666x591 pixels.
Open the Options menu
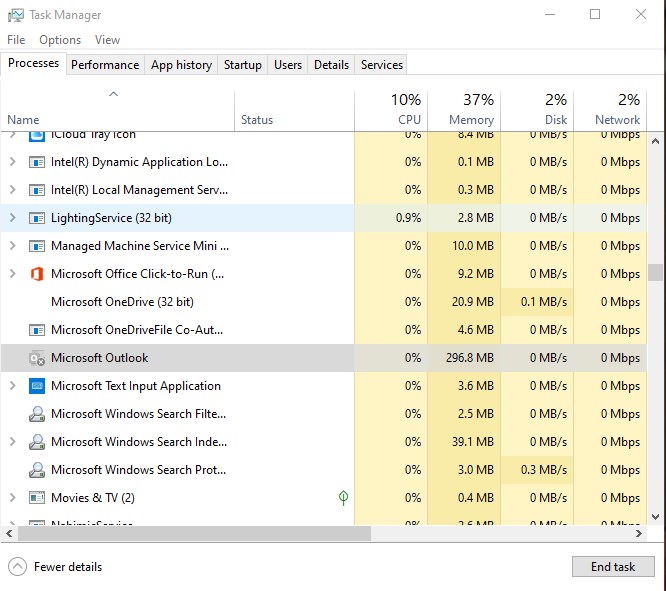coord(60,40)
